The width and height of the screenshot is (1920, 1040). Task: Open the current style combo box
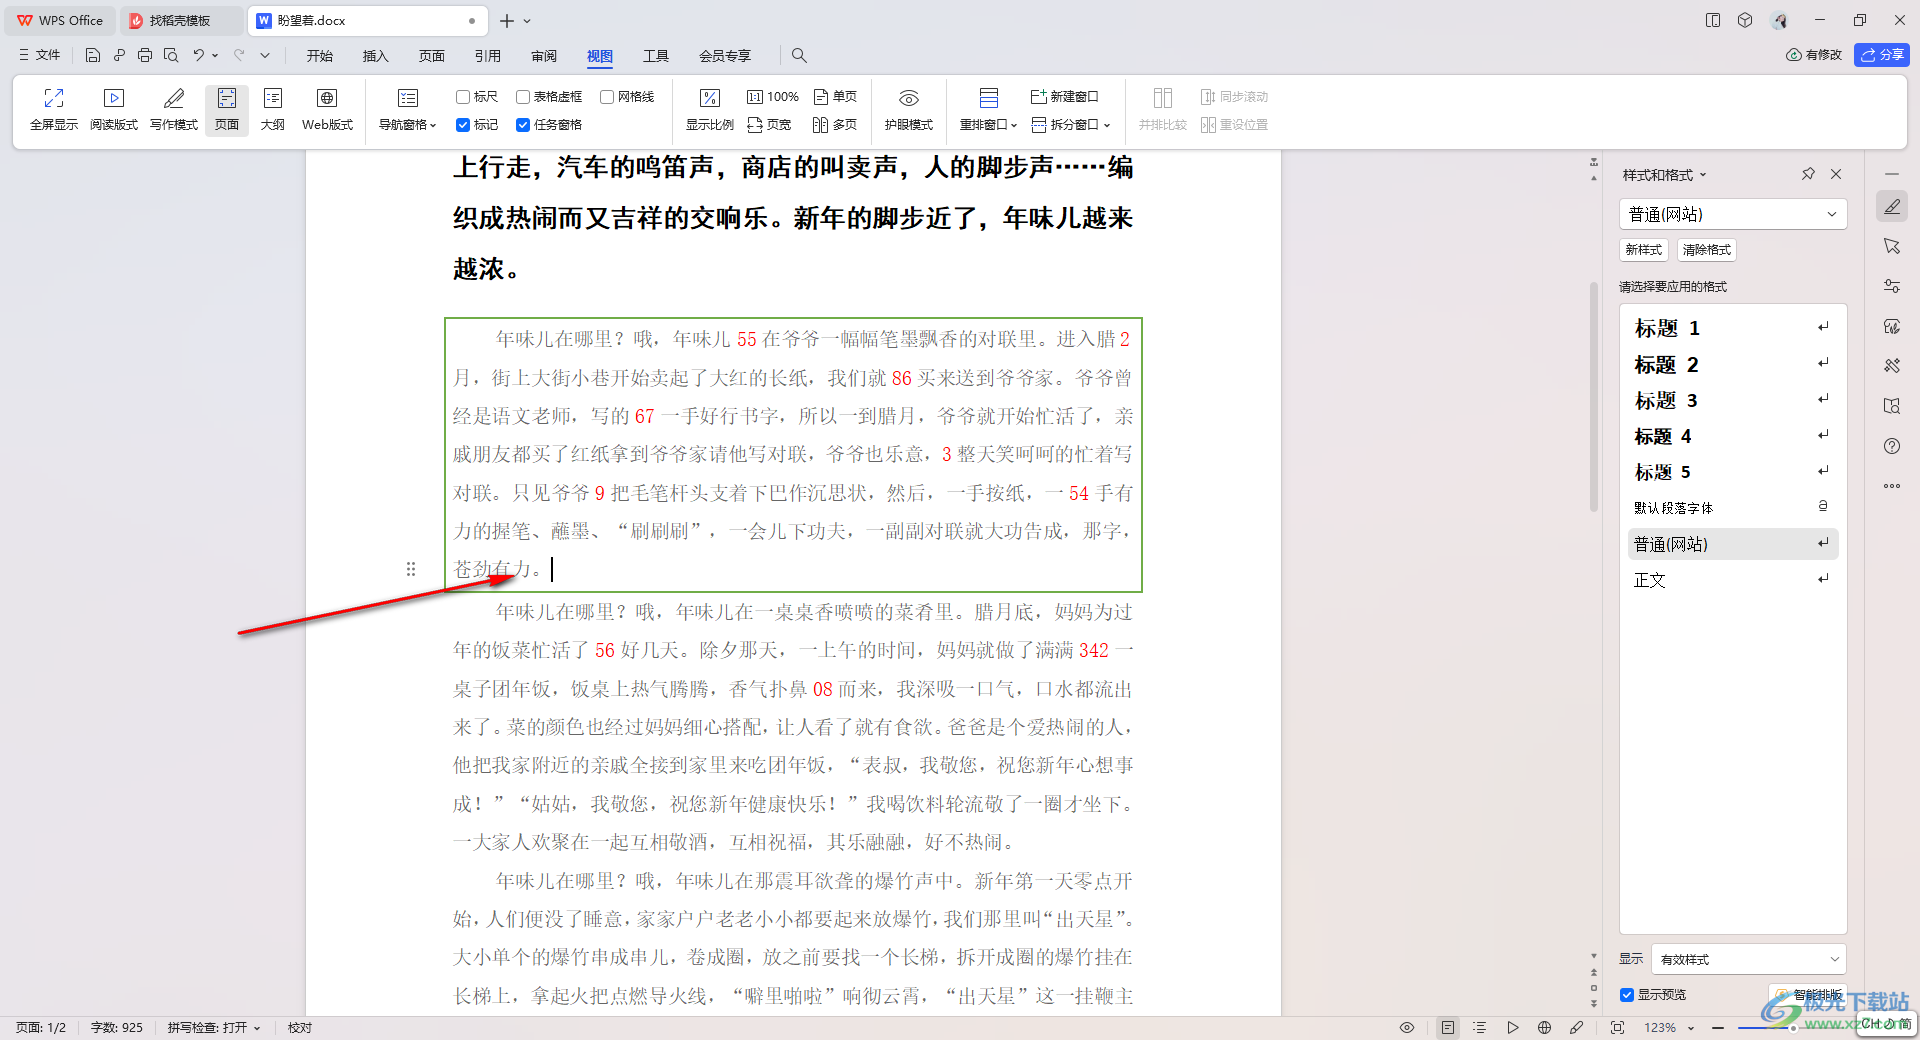(1733, 214)
